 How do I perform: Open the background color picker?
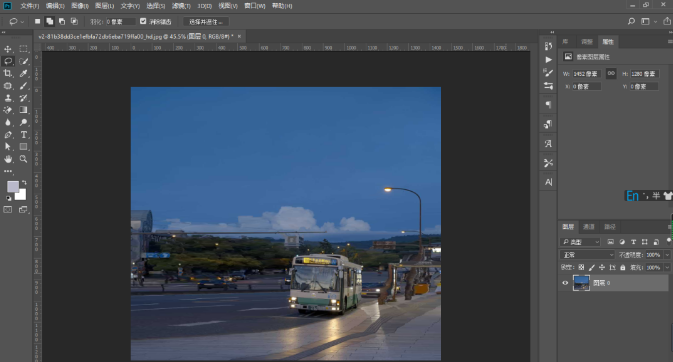click(x=22, y=196)
